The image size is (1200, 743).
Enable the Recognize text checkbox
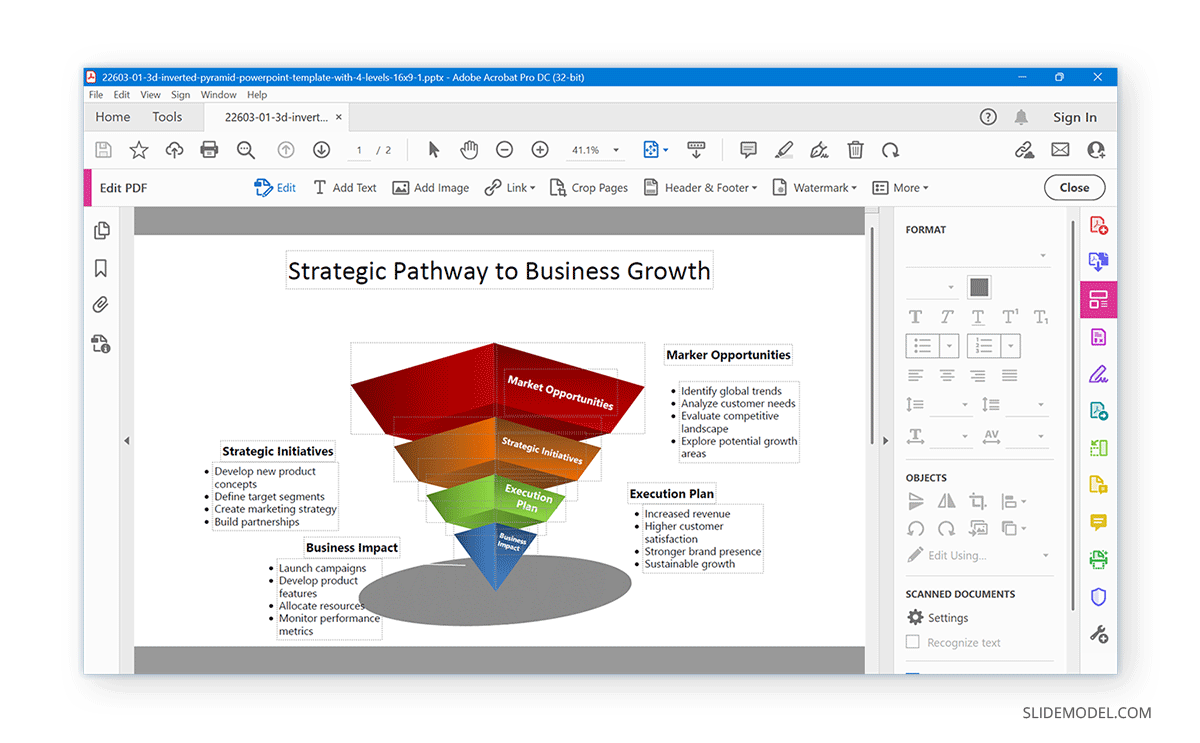[912, 642]
